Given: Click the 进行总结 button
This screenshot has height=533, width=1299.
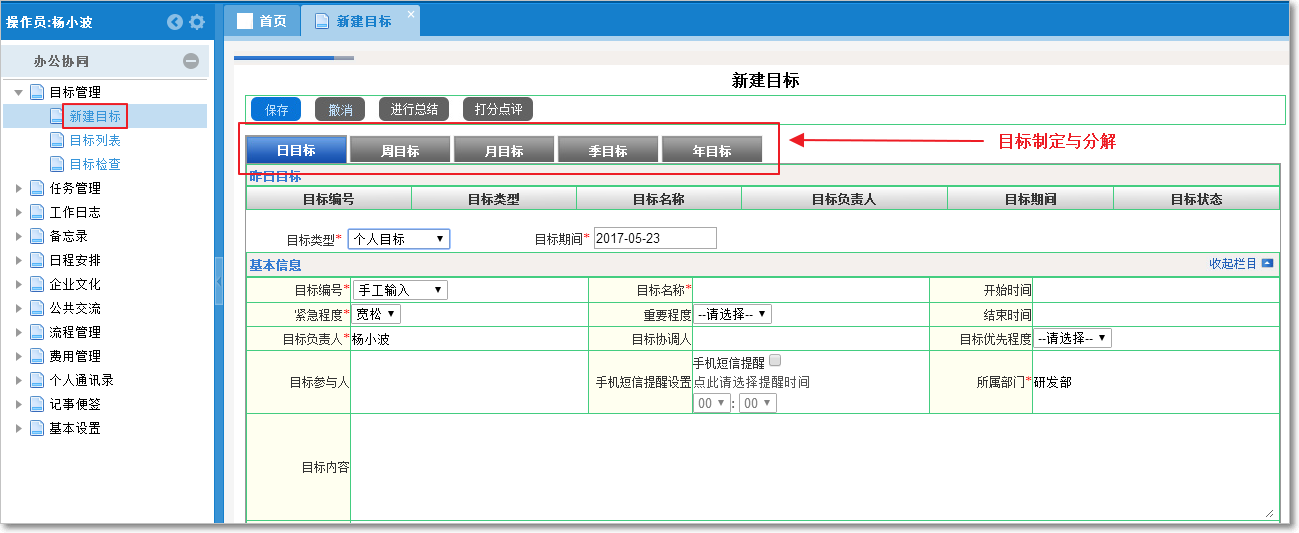Looking at the screenshot, I should (414, 110).
